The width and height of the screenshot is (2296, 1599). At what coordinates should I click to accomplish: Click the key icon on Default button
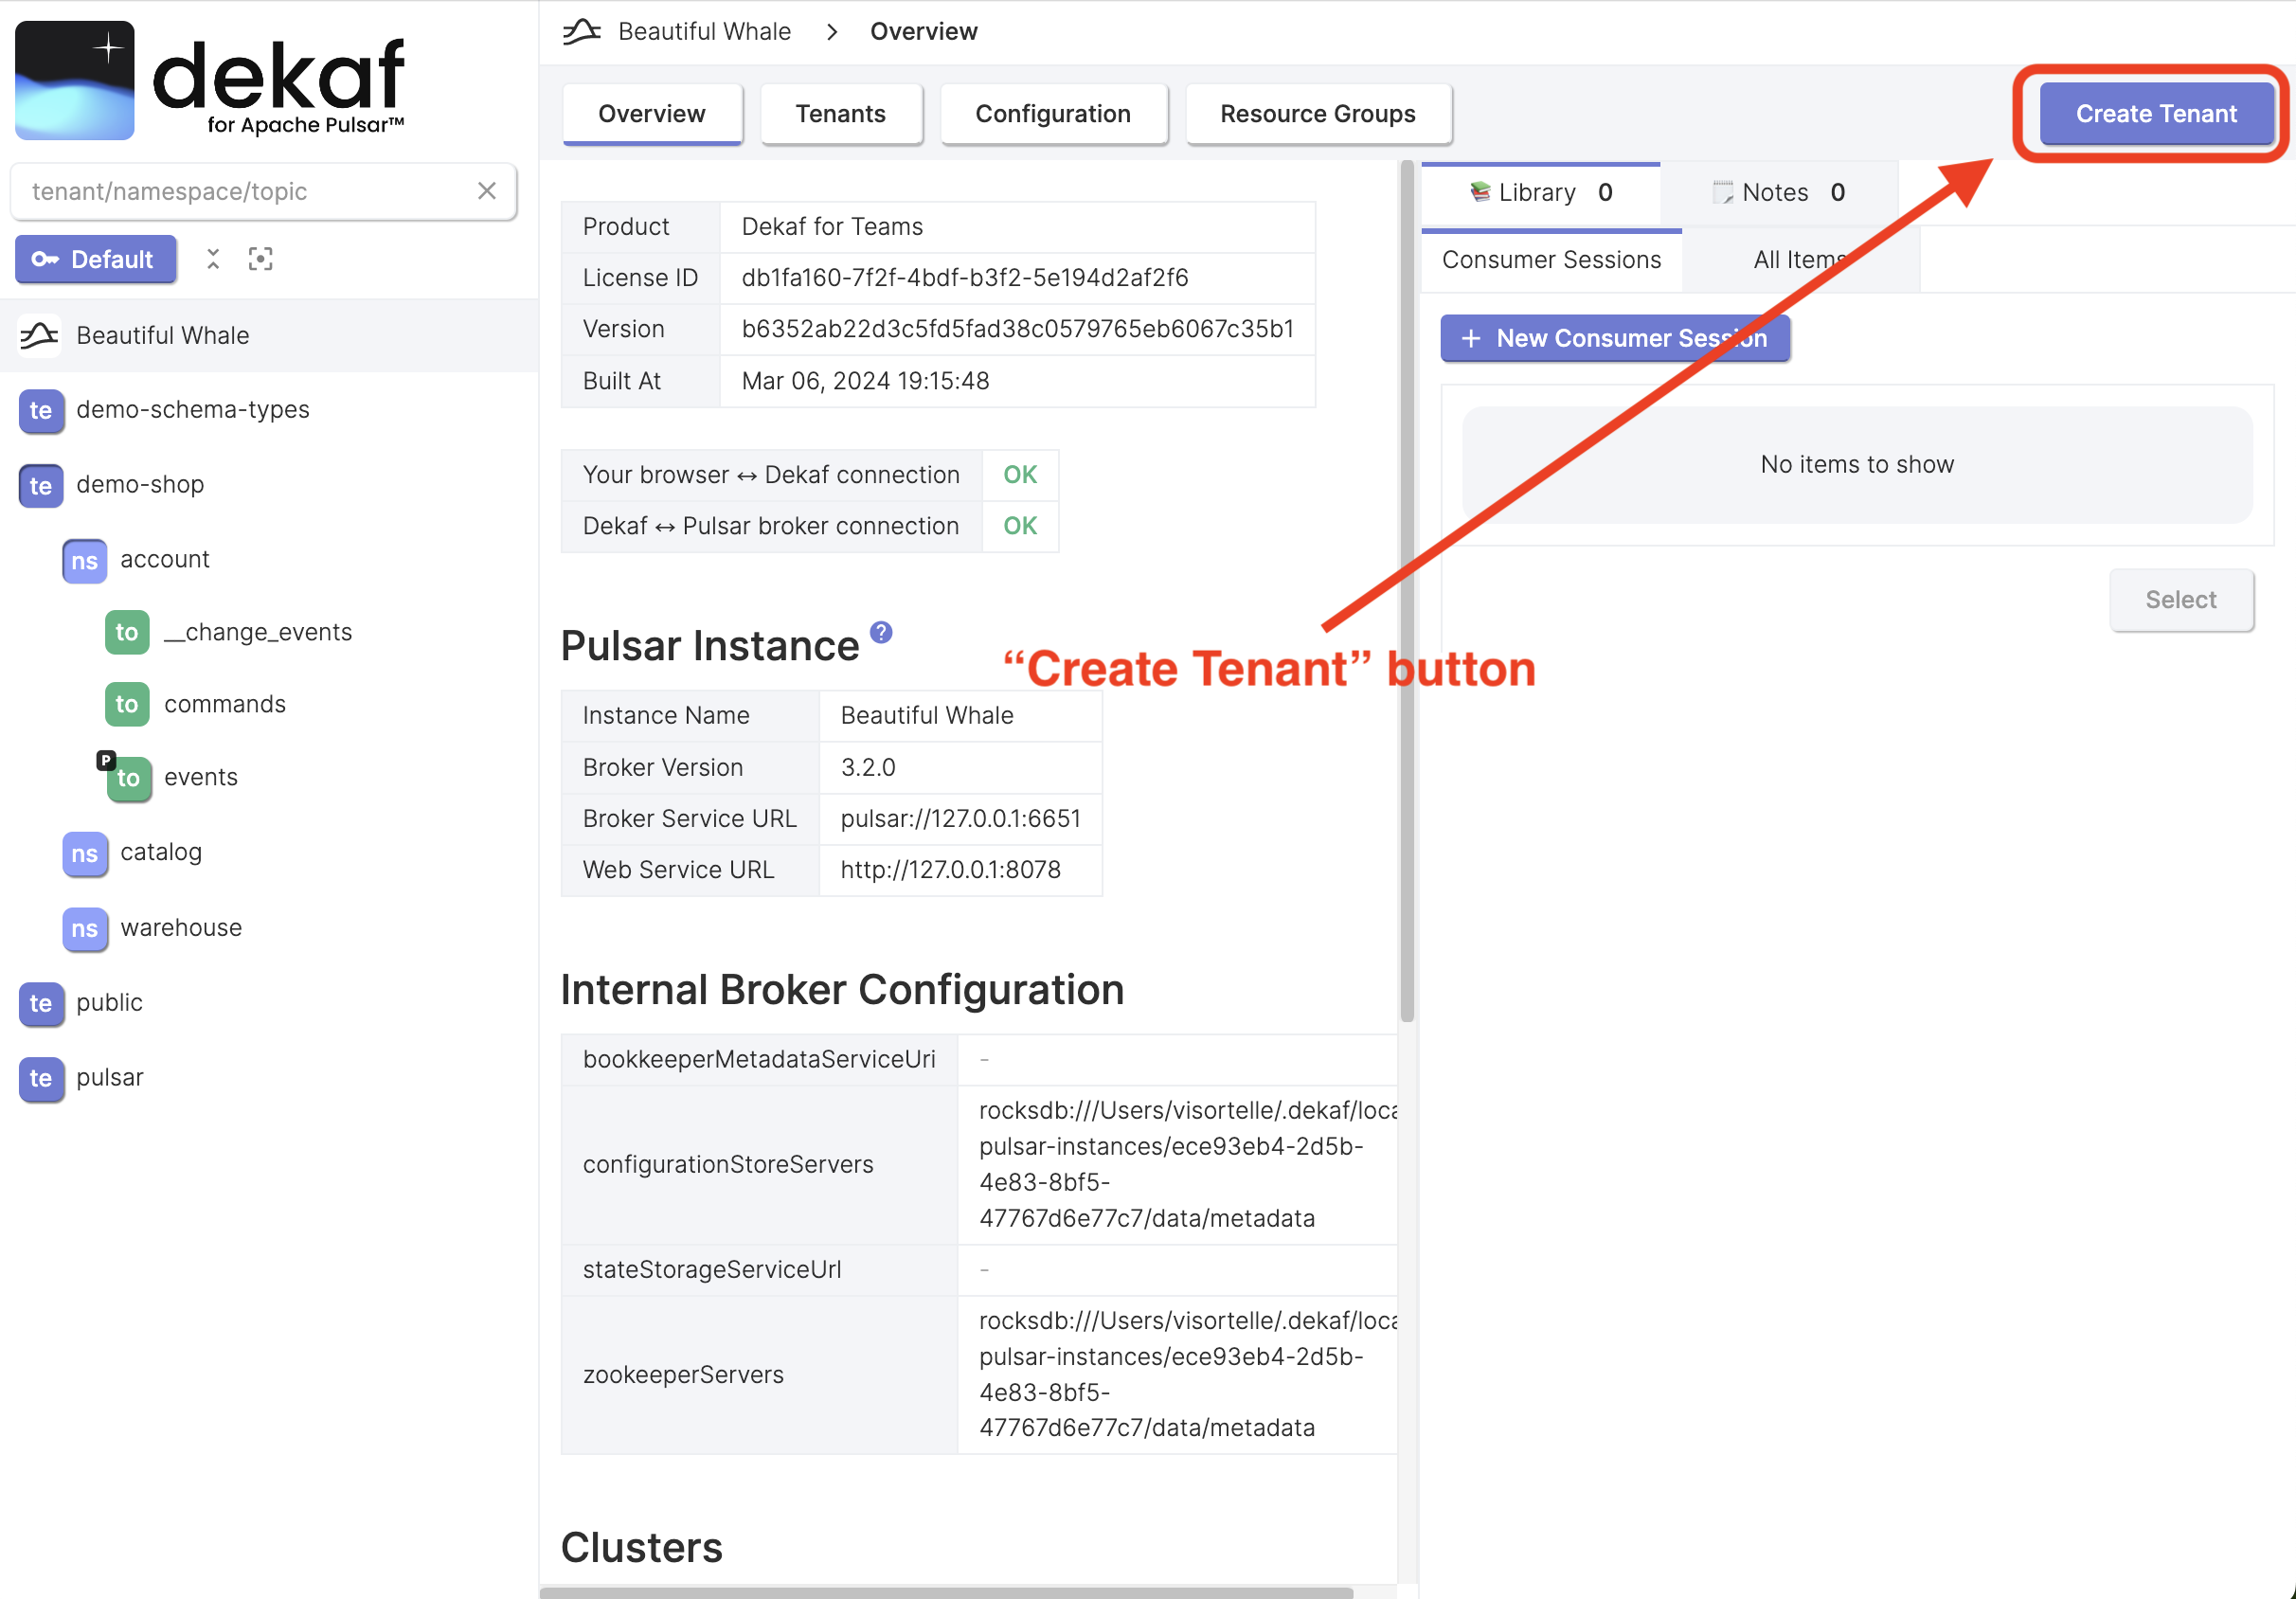tap(44, 259)
